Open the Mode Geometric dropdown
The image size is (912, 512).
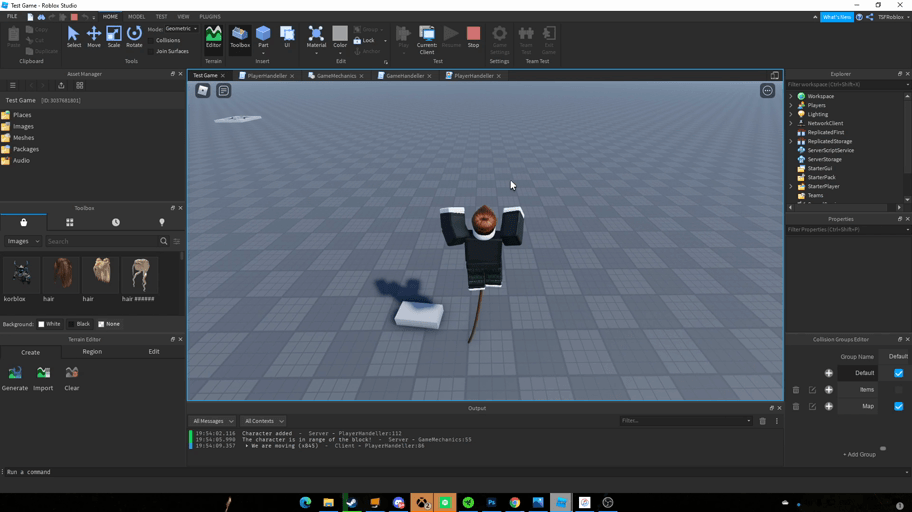(181, 29)
